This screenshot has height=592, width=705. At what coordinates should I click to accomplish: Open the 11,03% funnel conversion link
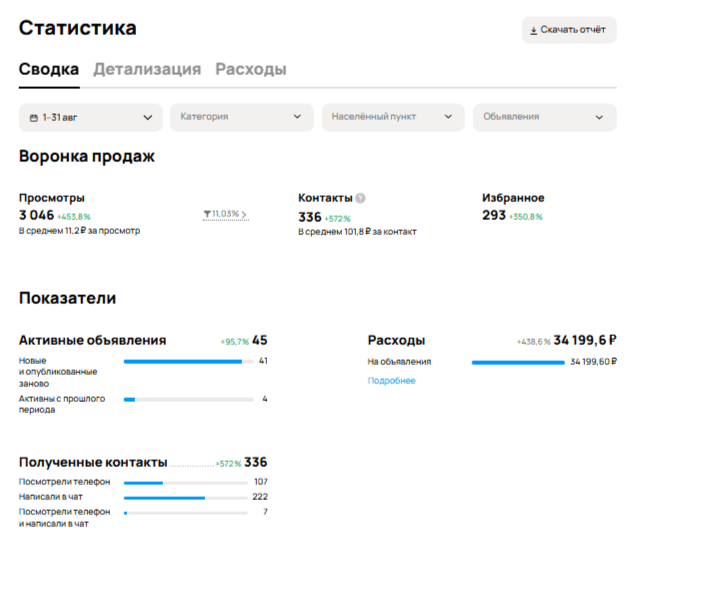[225, 214]
